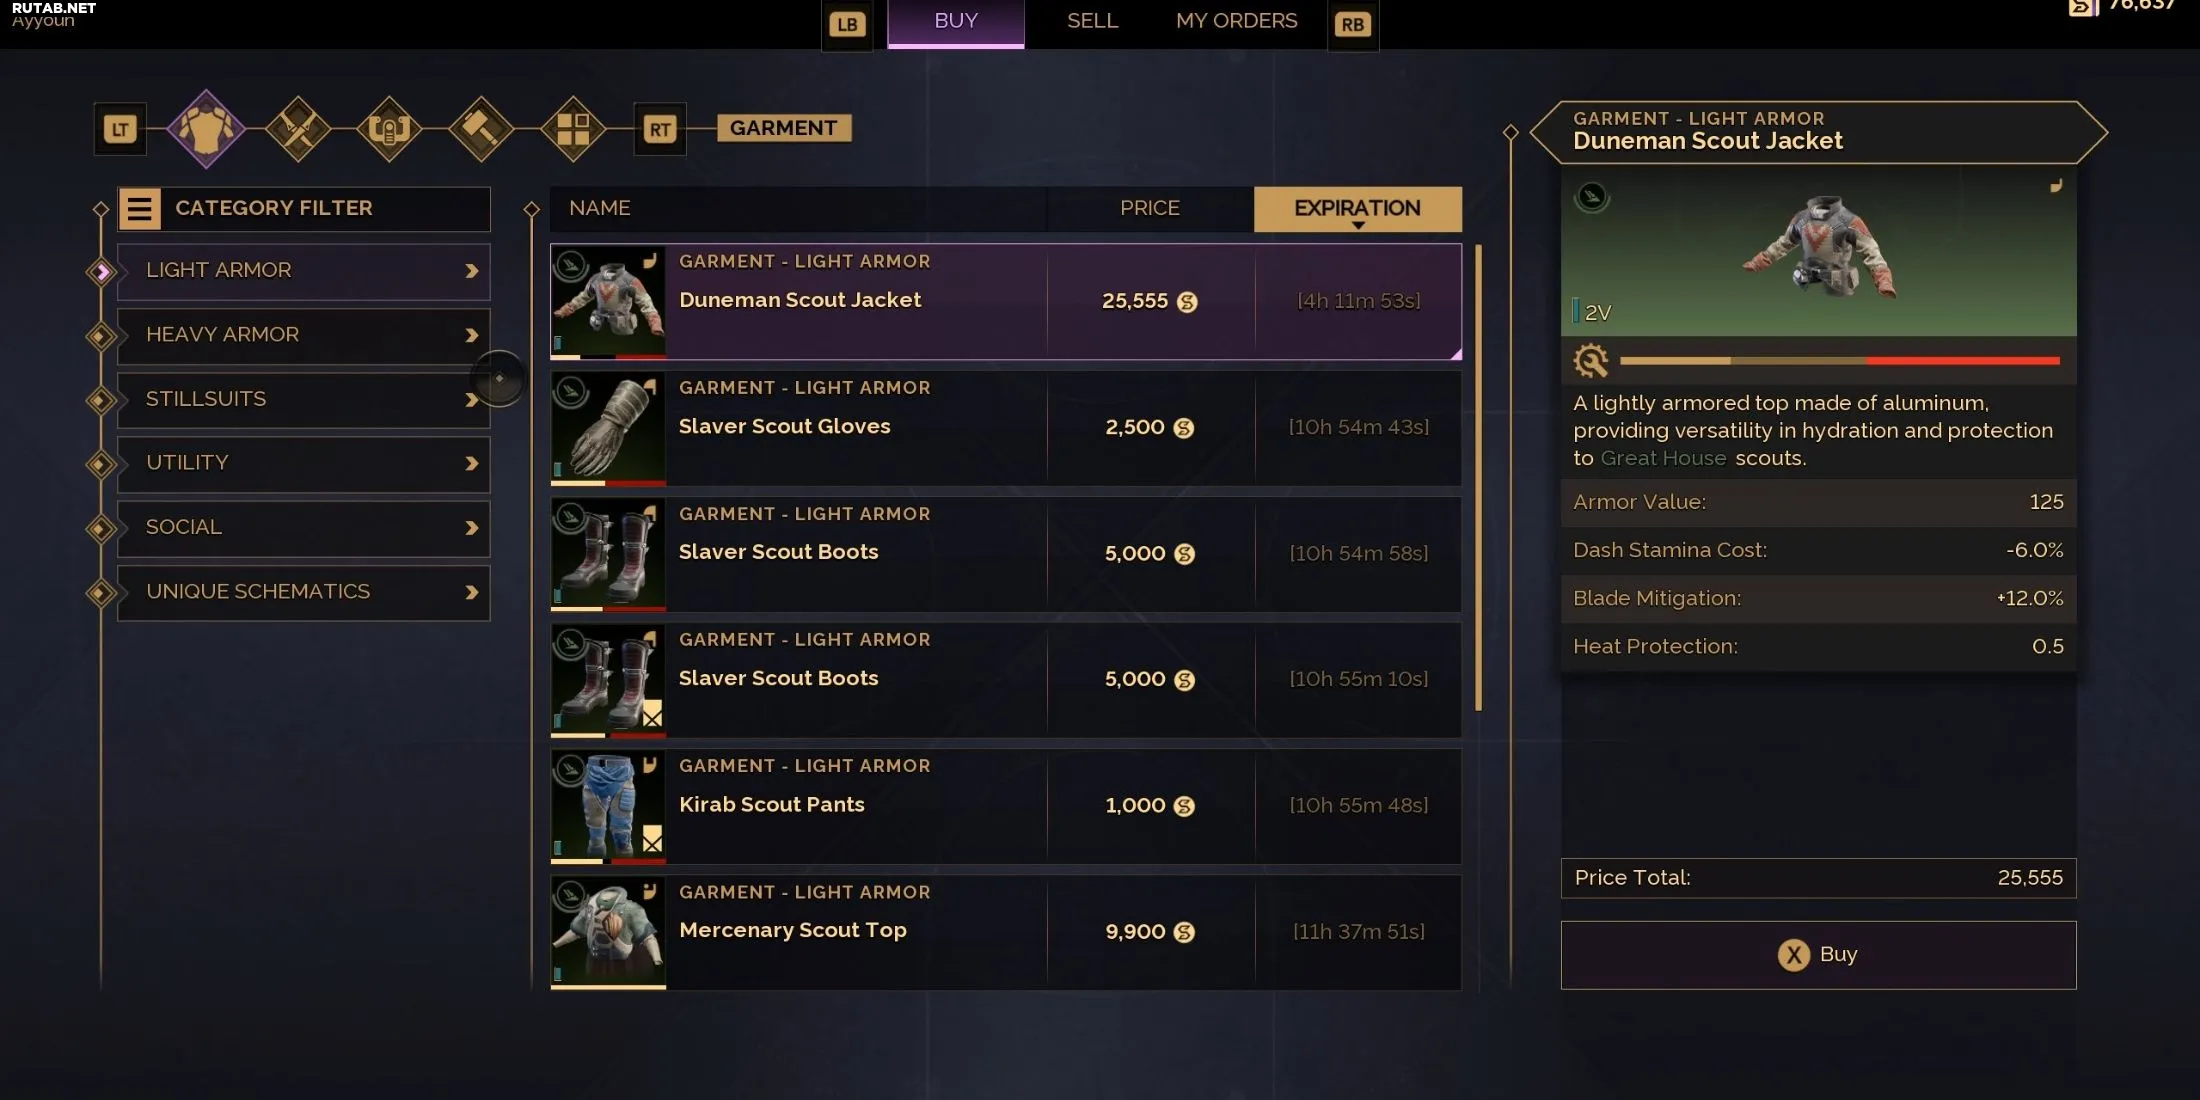2200x1100 pixels.
Task: Expand the Heavy Armor filter
Action: (x=304, y=335)
